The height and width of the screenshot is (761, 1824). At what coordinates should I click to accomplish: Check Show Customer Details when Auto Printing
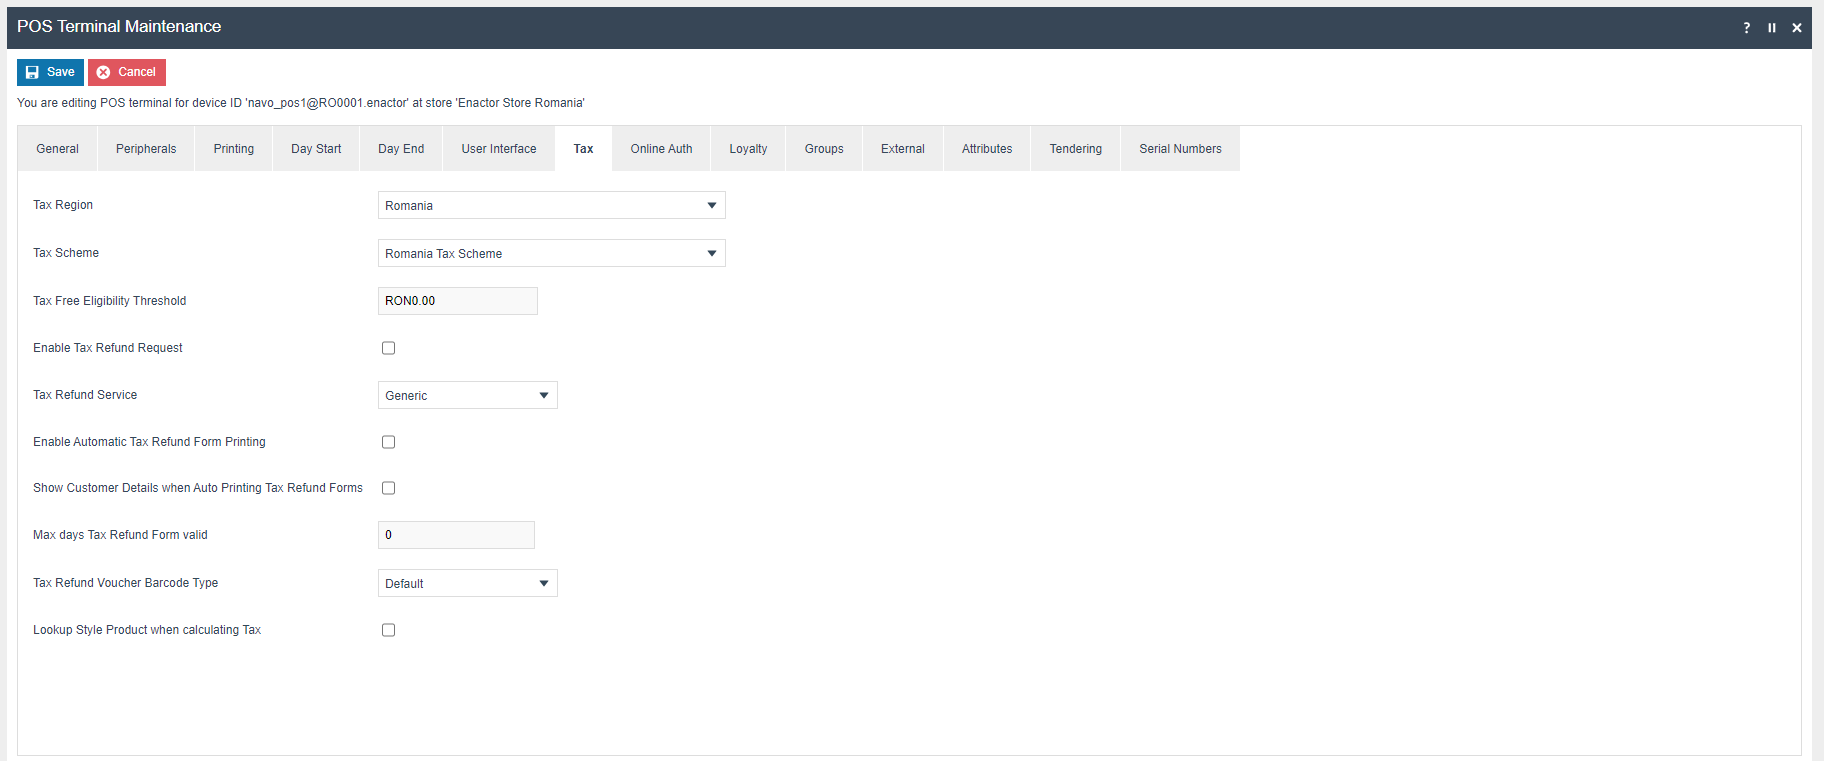pos(388,488)
